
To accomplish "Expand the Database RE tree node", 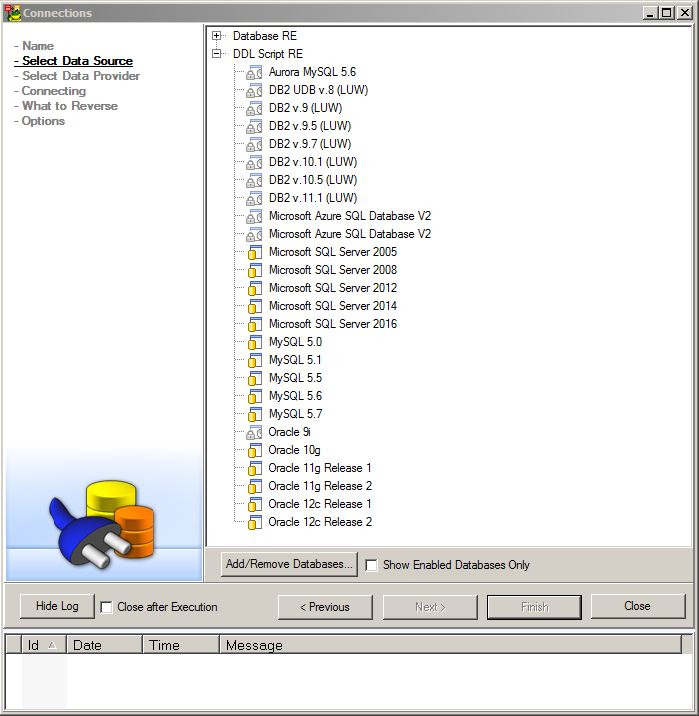I will (217, 36).
